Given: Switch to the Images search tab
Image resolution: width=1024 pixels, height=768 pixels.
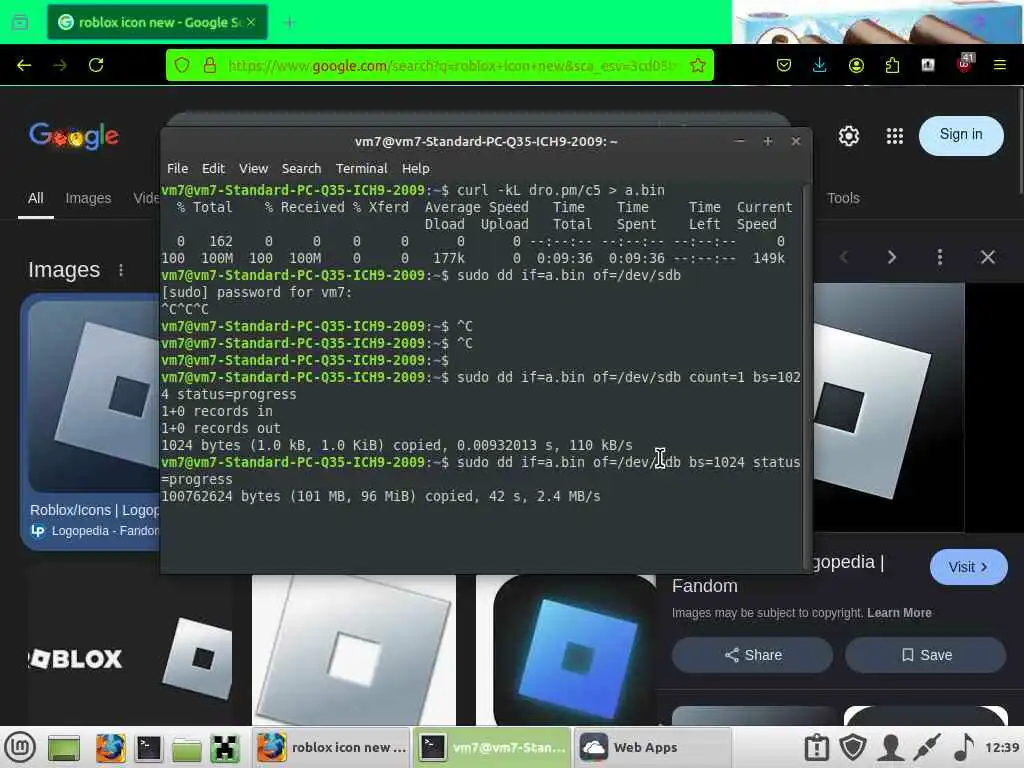Looking at the screenshot, I should (88, 199).
